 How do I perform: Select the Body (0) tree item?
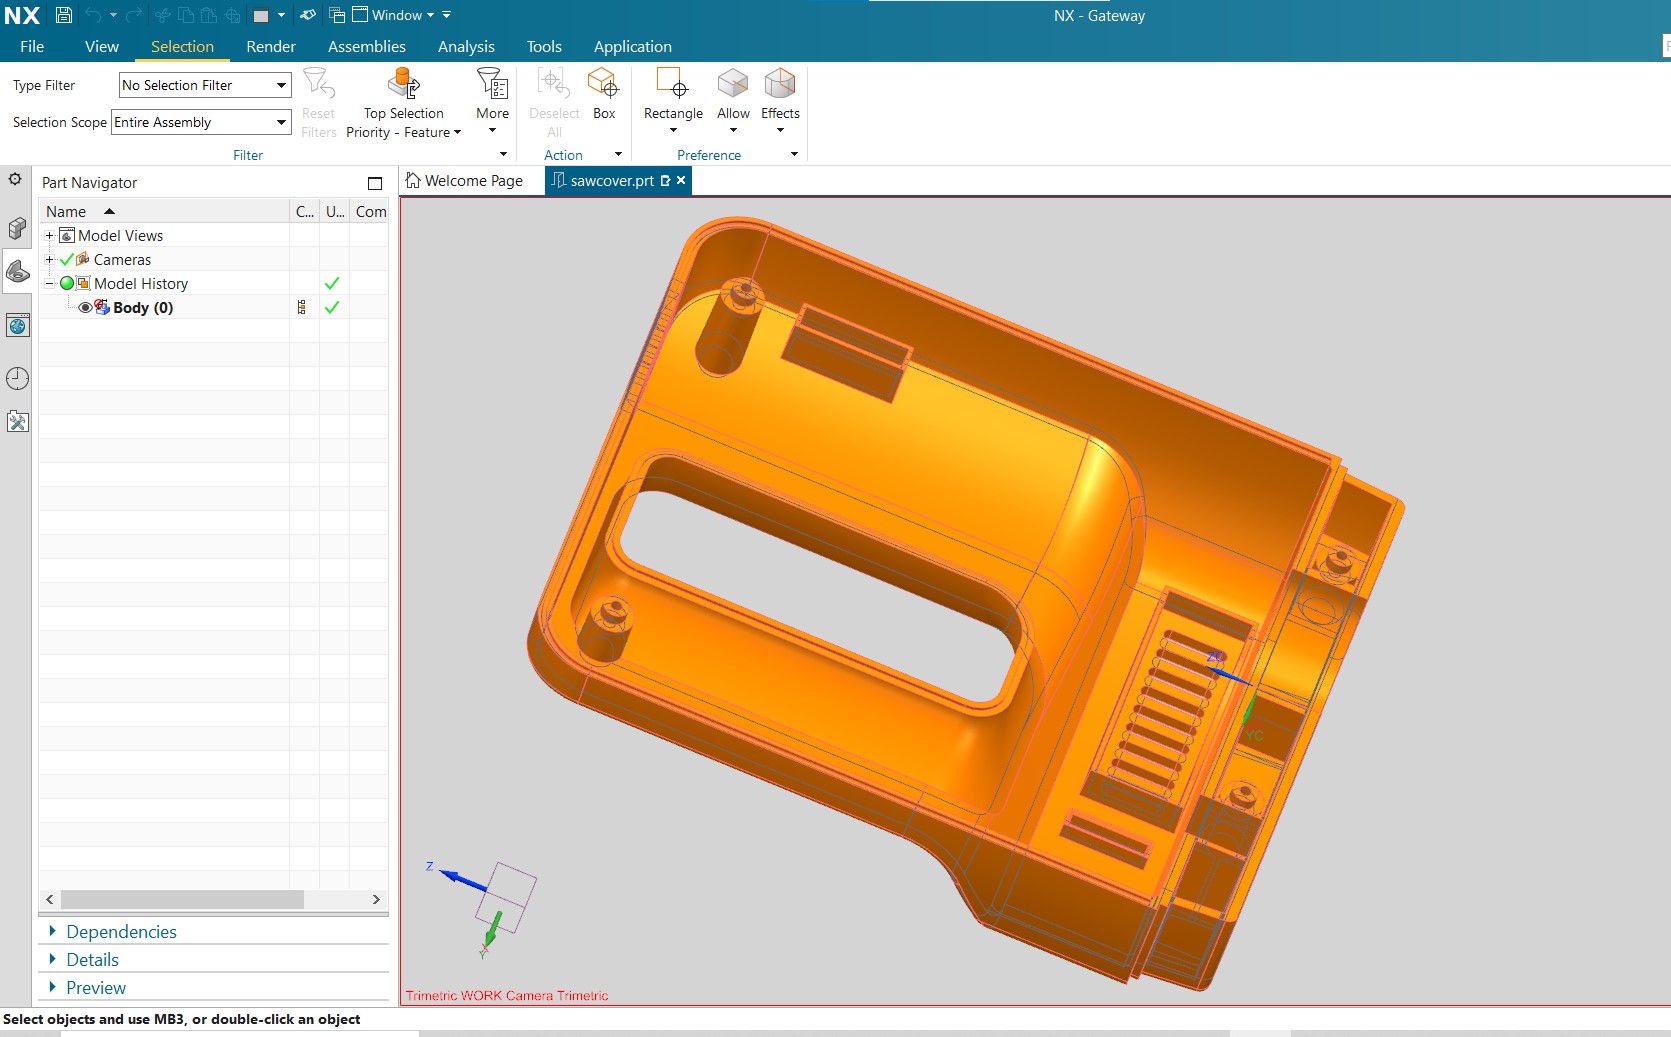(143, 307)
